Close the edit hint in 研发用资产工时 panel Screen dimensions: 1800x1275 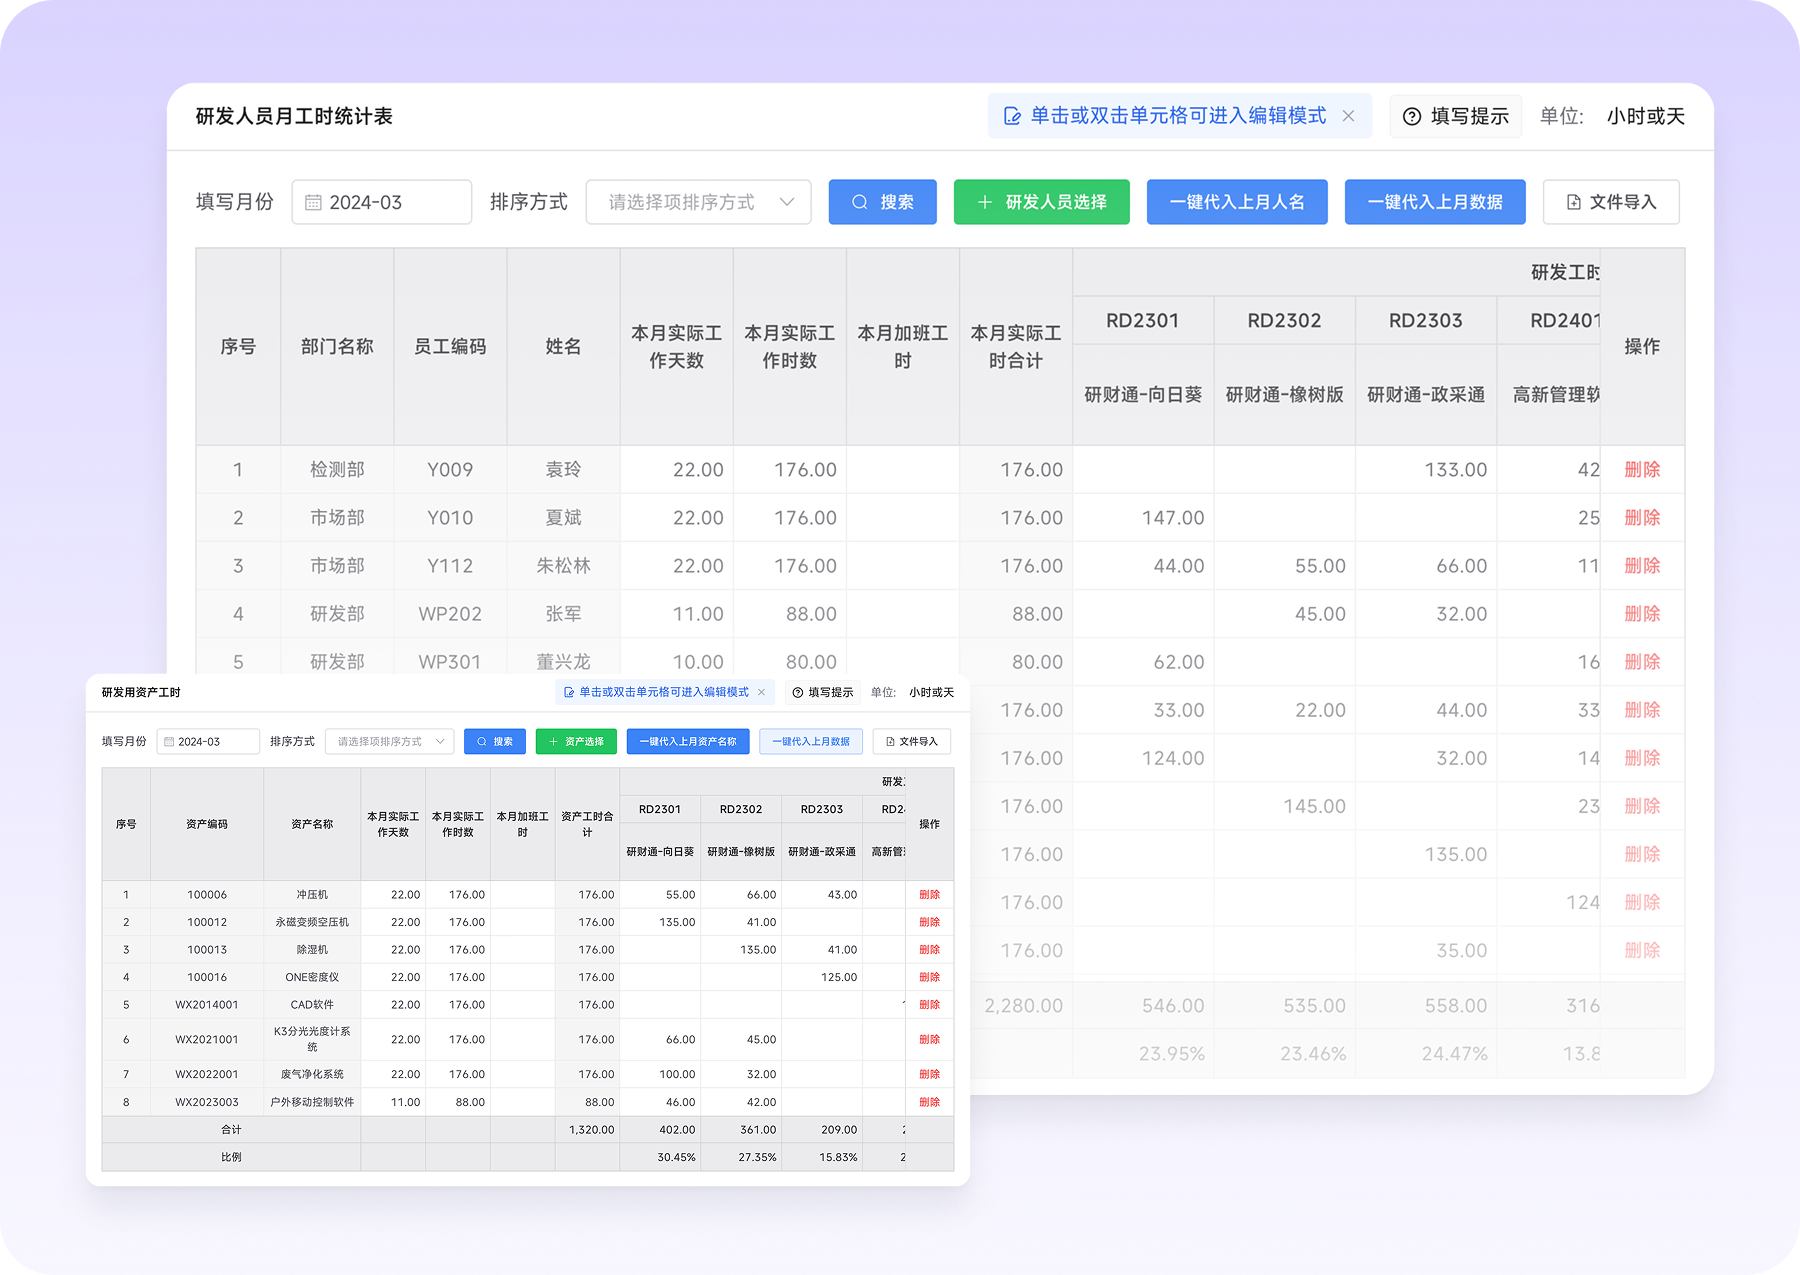point(761,692)
